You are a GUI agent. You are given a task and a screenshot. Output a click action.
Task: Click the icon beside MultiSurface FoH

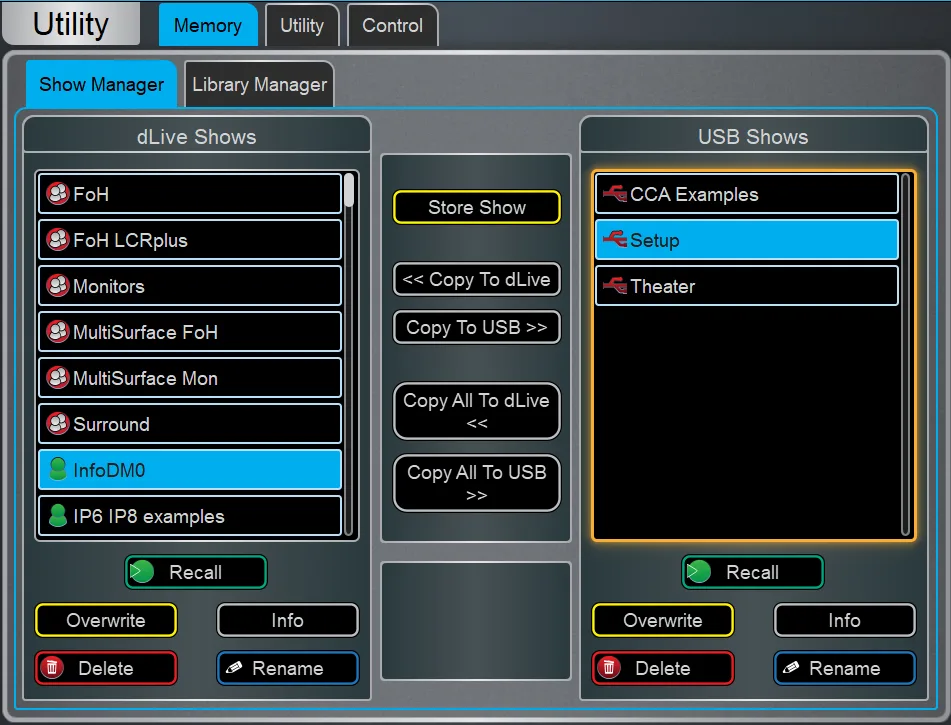pyautogui.click(x=58, y=332)
